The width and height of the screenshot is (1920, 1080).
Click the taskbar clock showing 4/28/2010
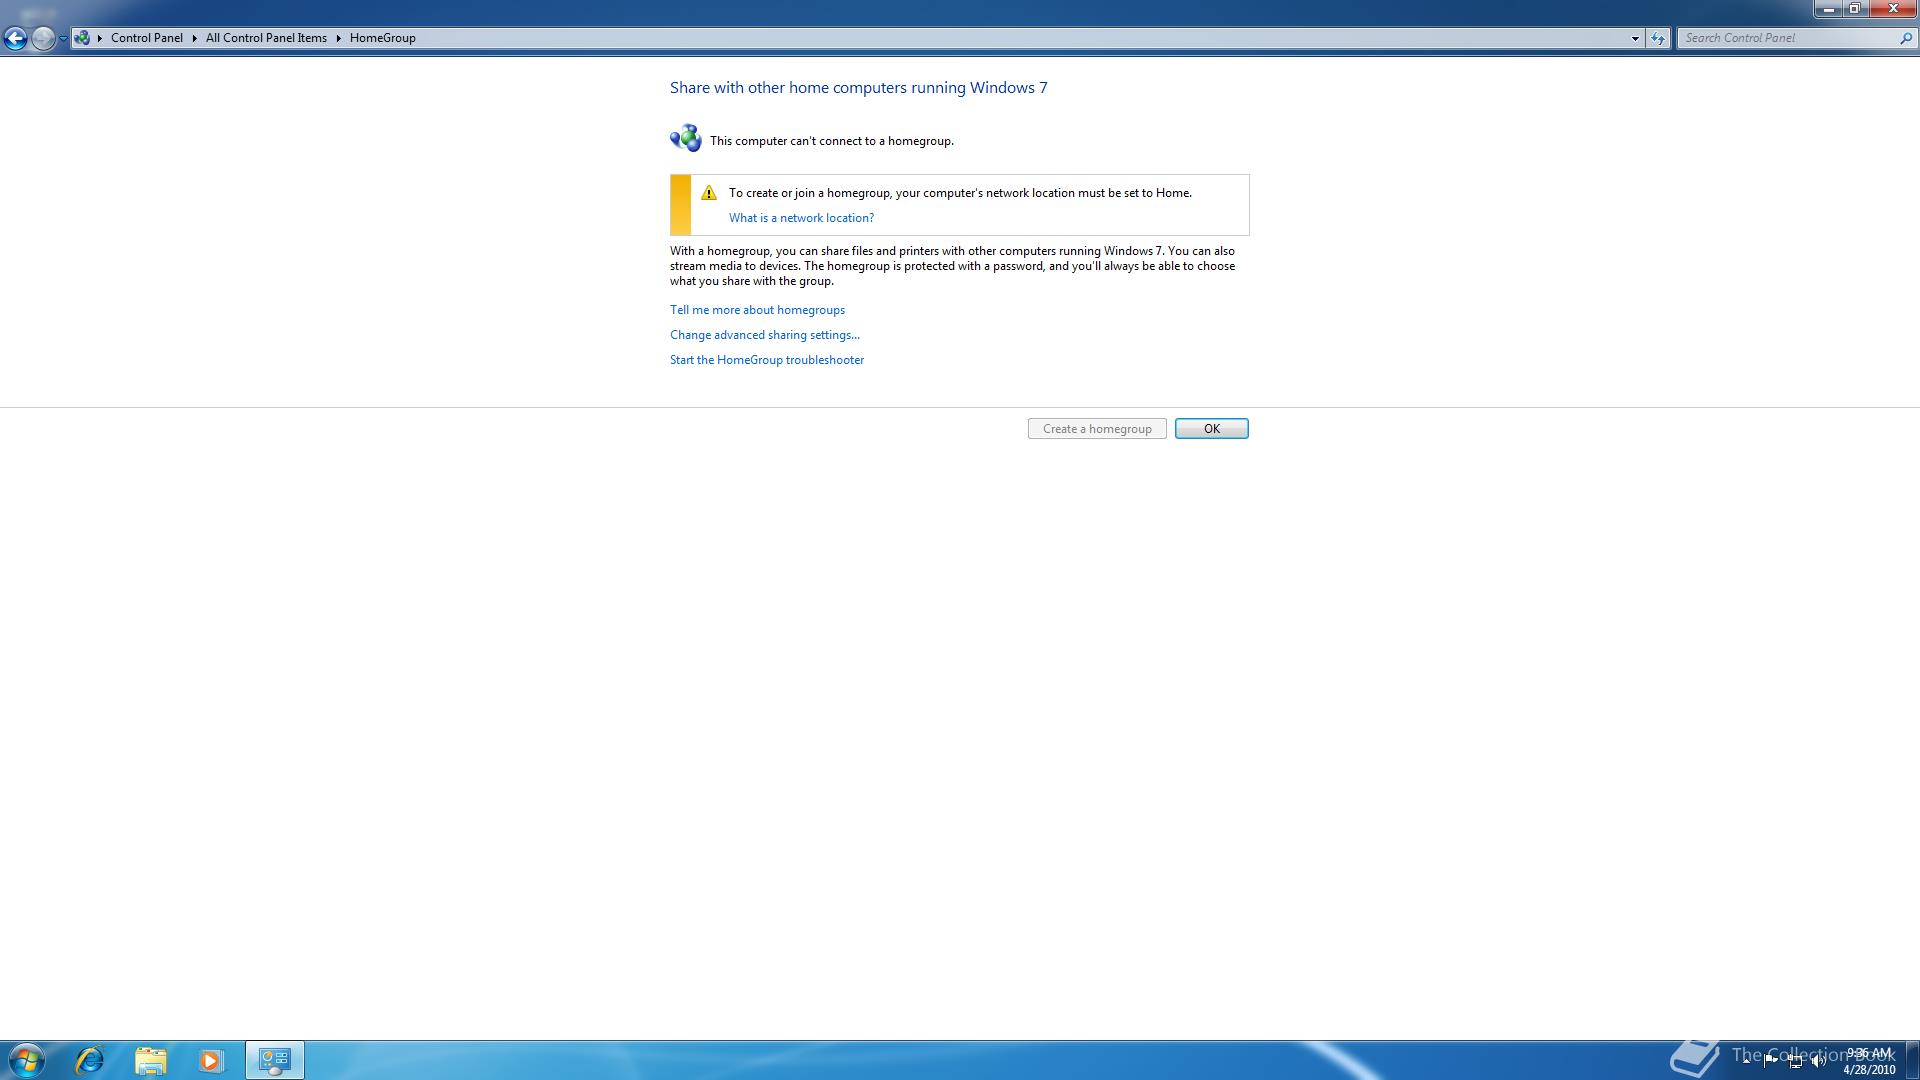(1869, 1061)
